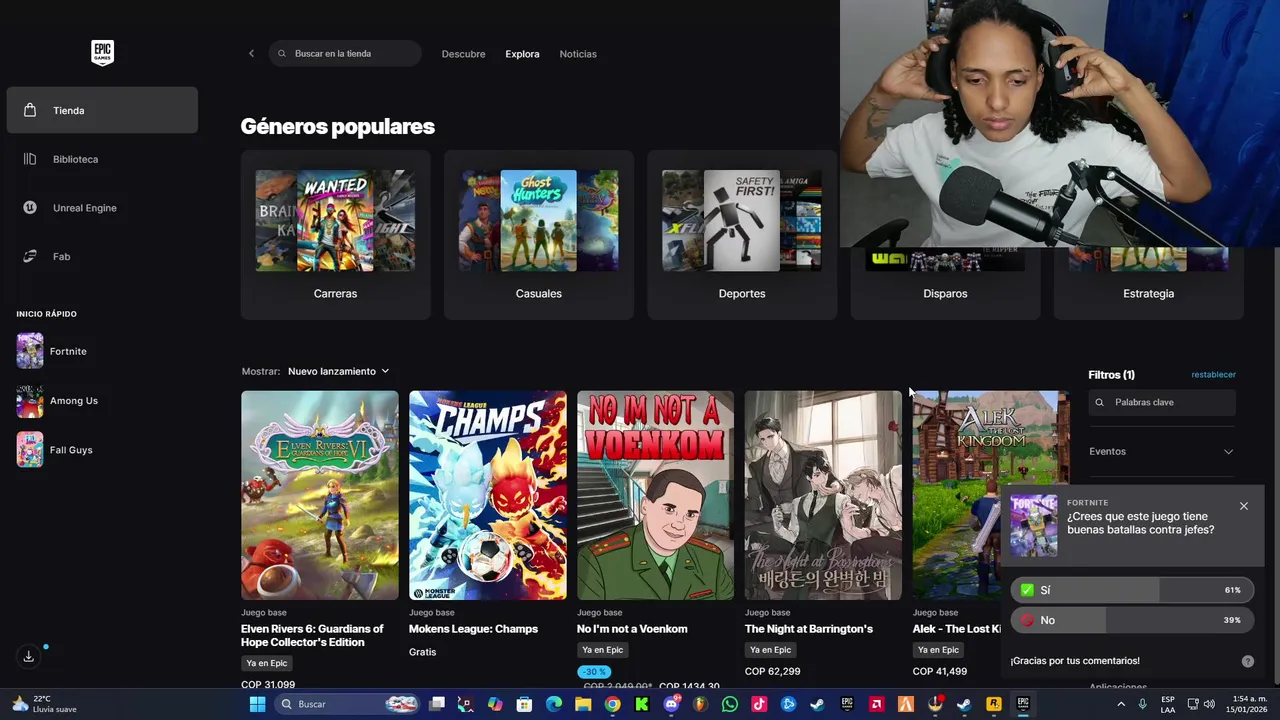Open the Mostrar Nuevo lanzamiento dropdown
1280x720 pixels.
[x=338, y=371]
